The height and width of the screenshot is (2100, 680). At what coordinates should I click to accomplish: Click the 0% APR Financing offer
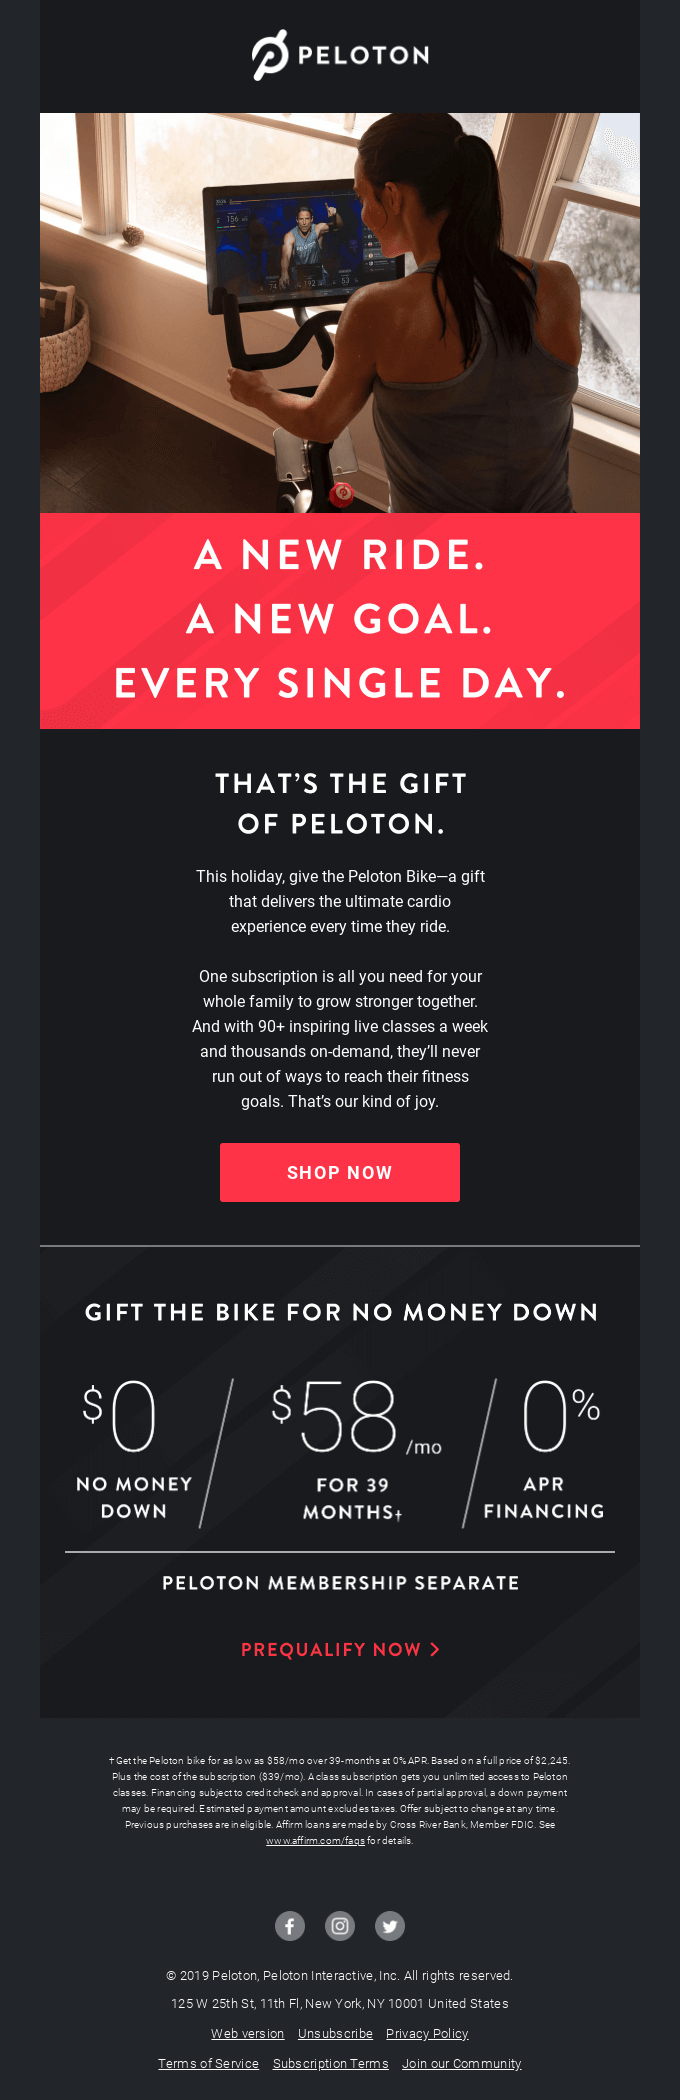point(544,1450)
